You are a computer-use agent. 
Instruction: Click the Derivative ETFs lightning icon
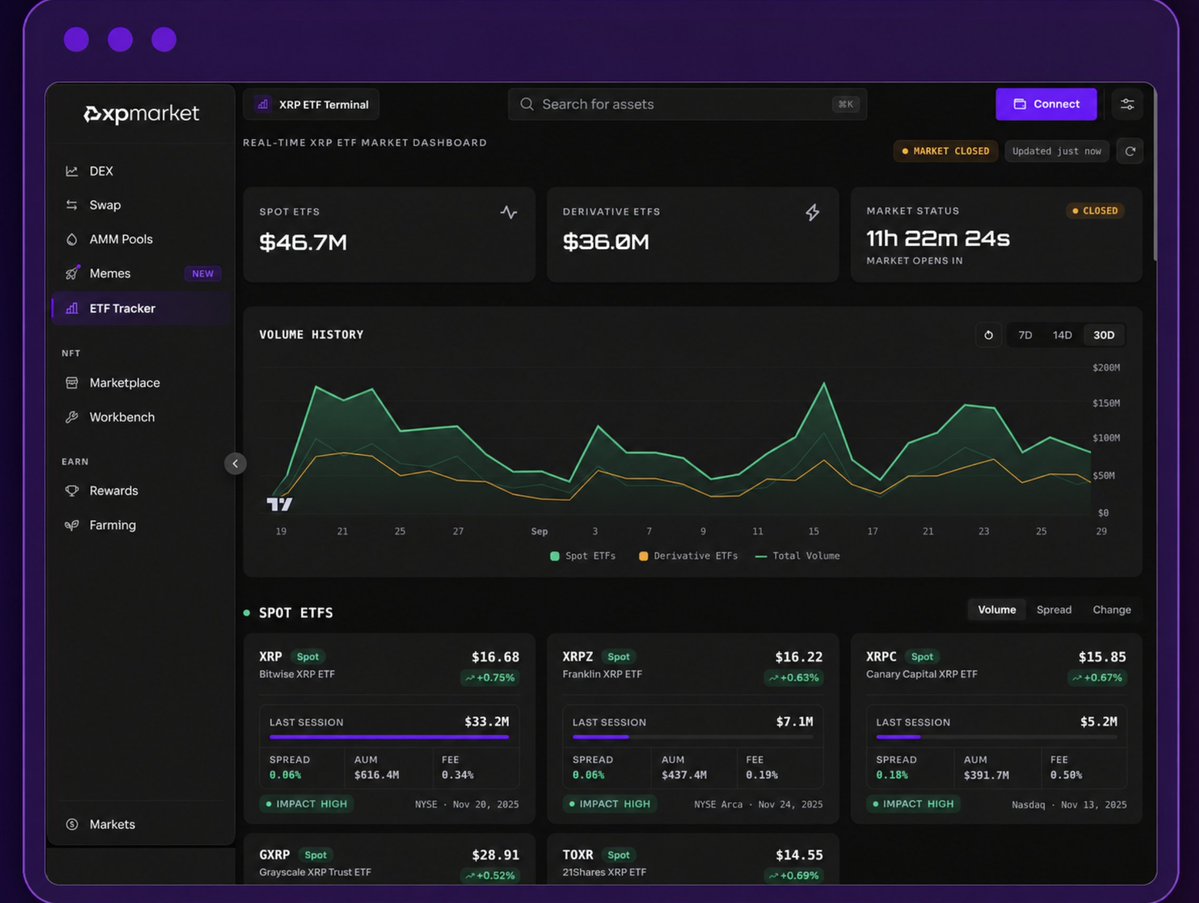point(812,213)
